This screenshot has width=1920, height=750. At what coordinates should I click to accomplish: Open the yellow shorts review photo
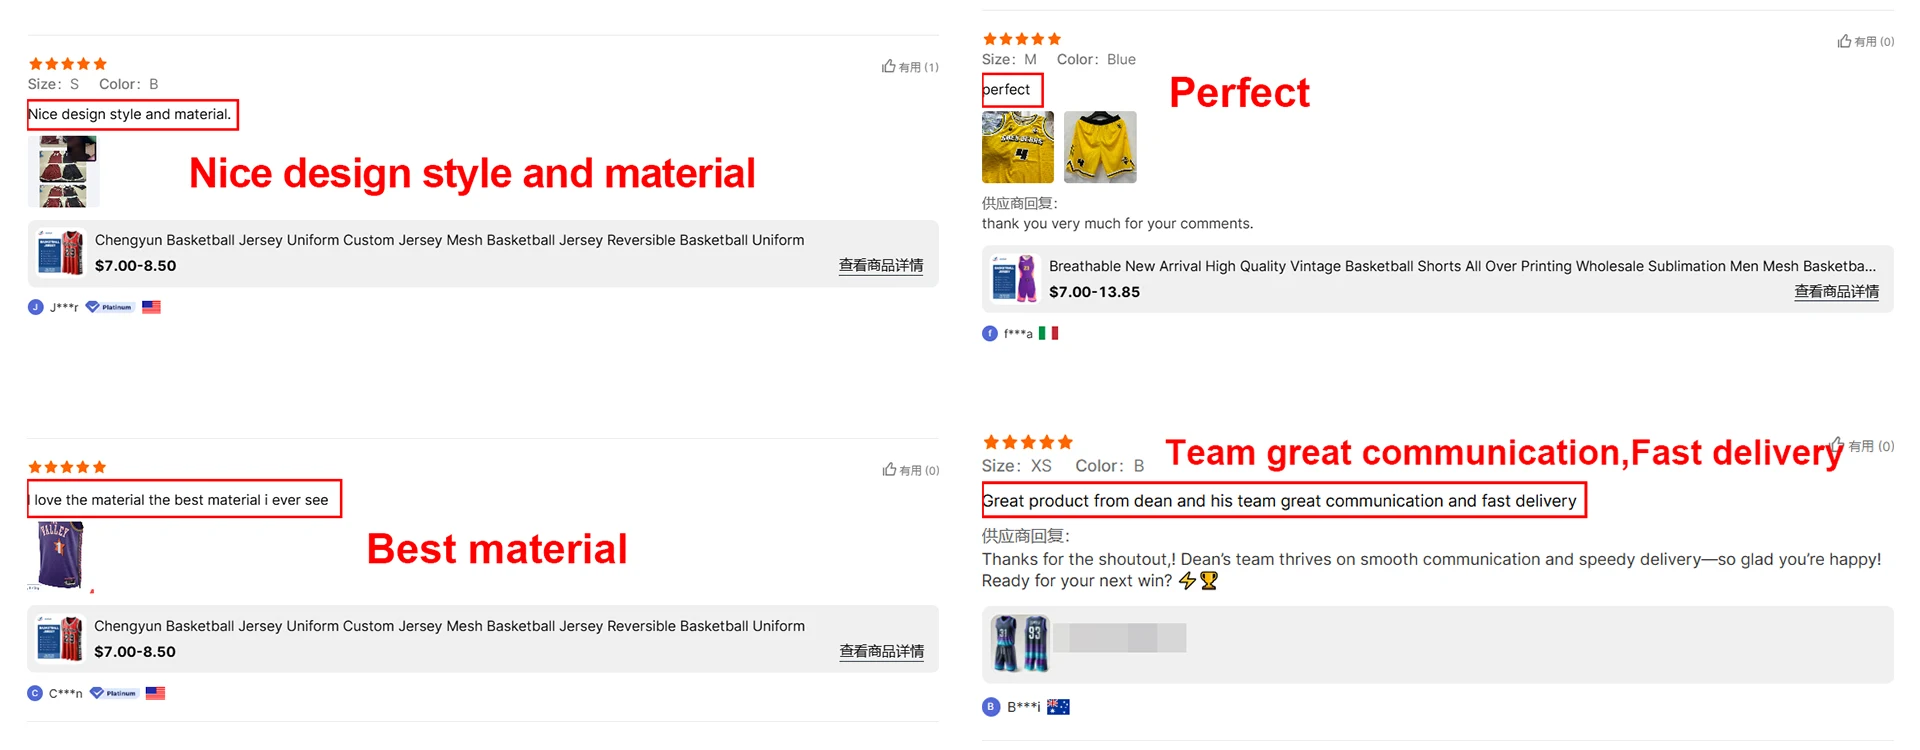[1100, 147]
